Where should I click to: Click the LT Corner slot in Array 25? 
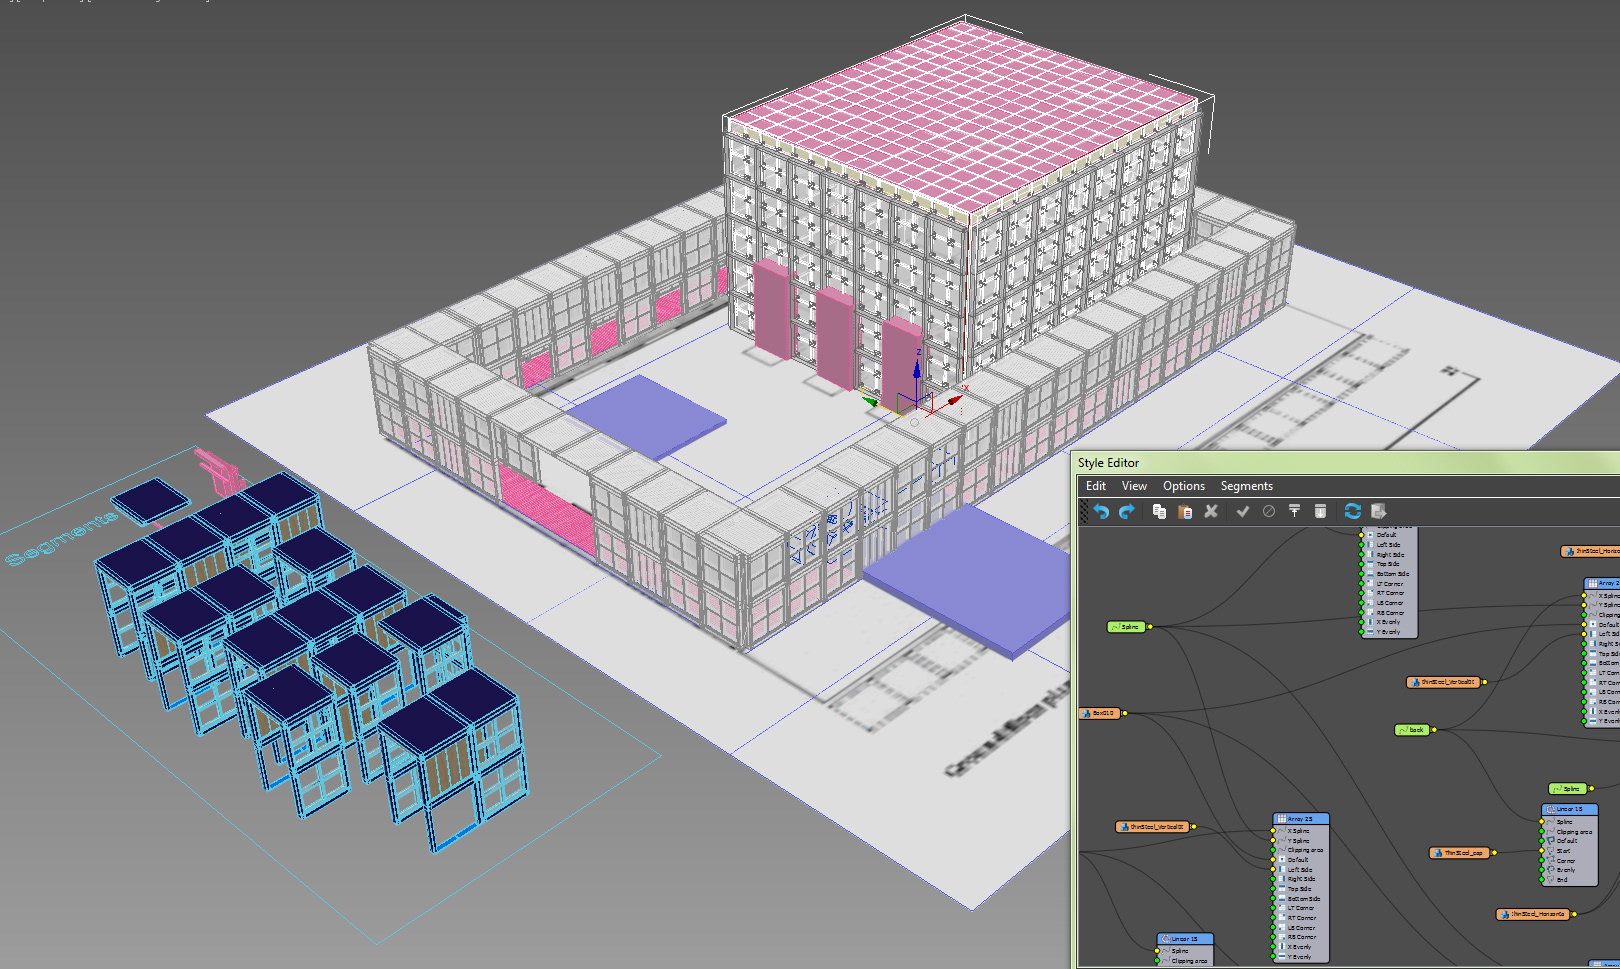[x=1300, y=908]
